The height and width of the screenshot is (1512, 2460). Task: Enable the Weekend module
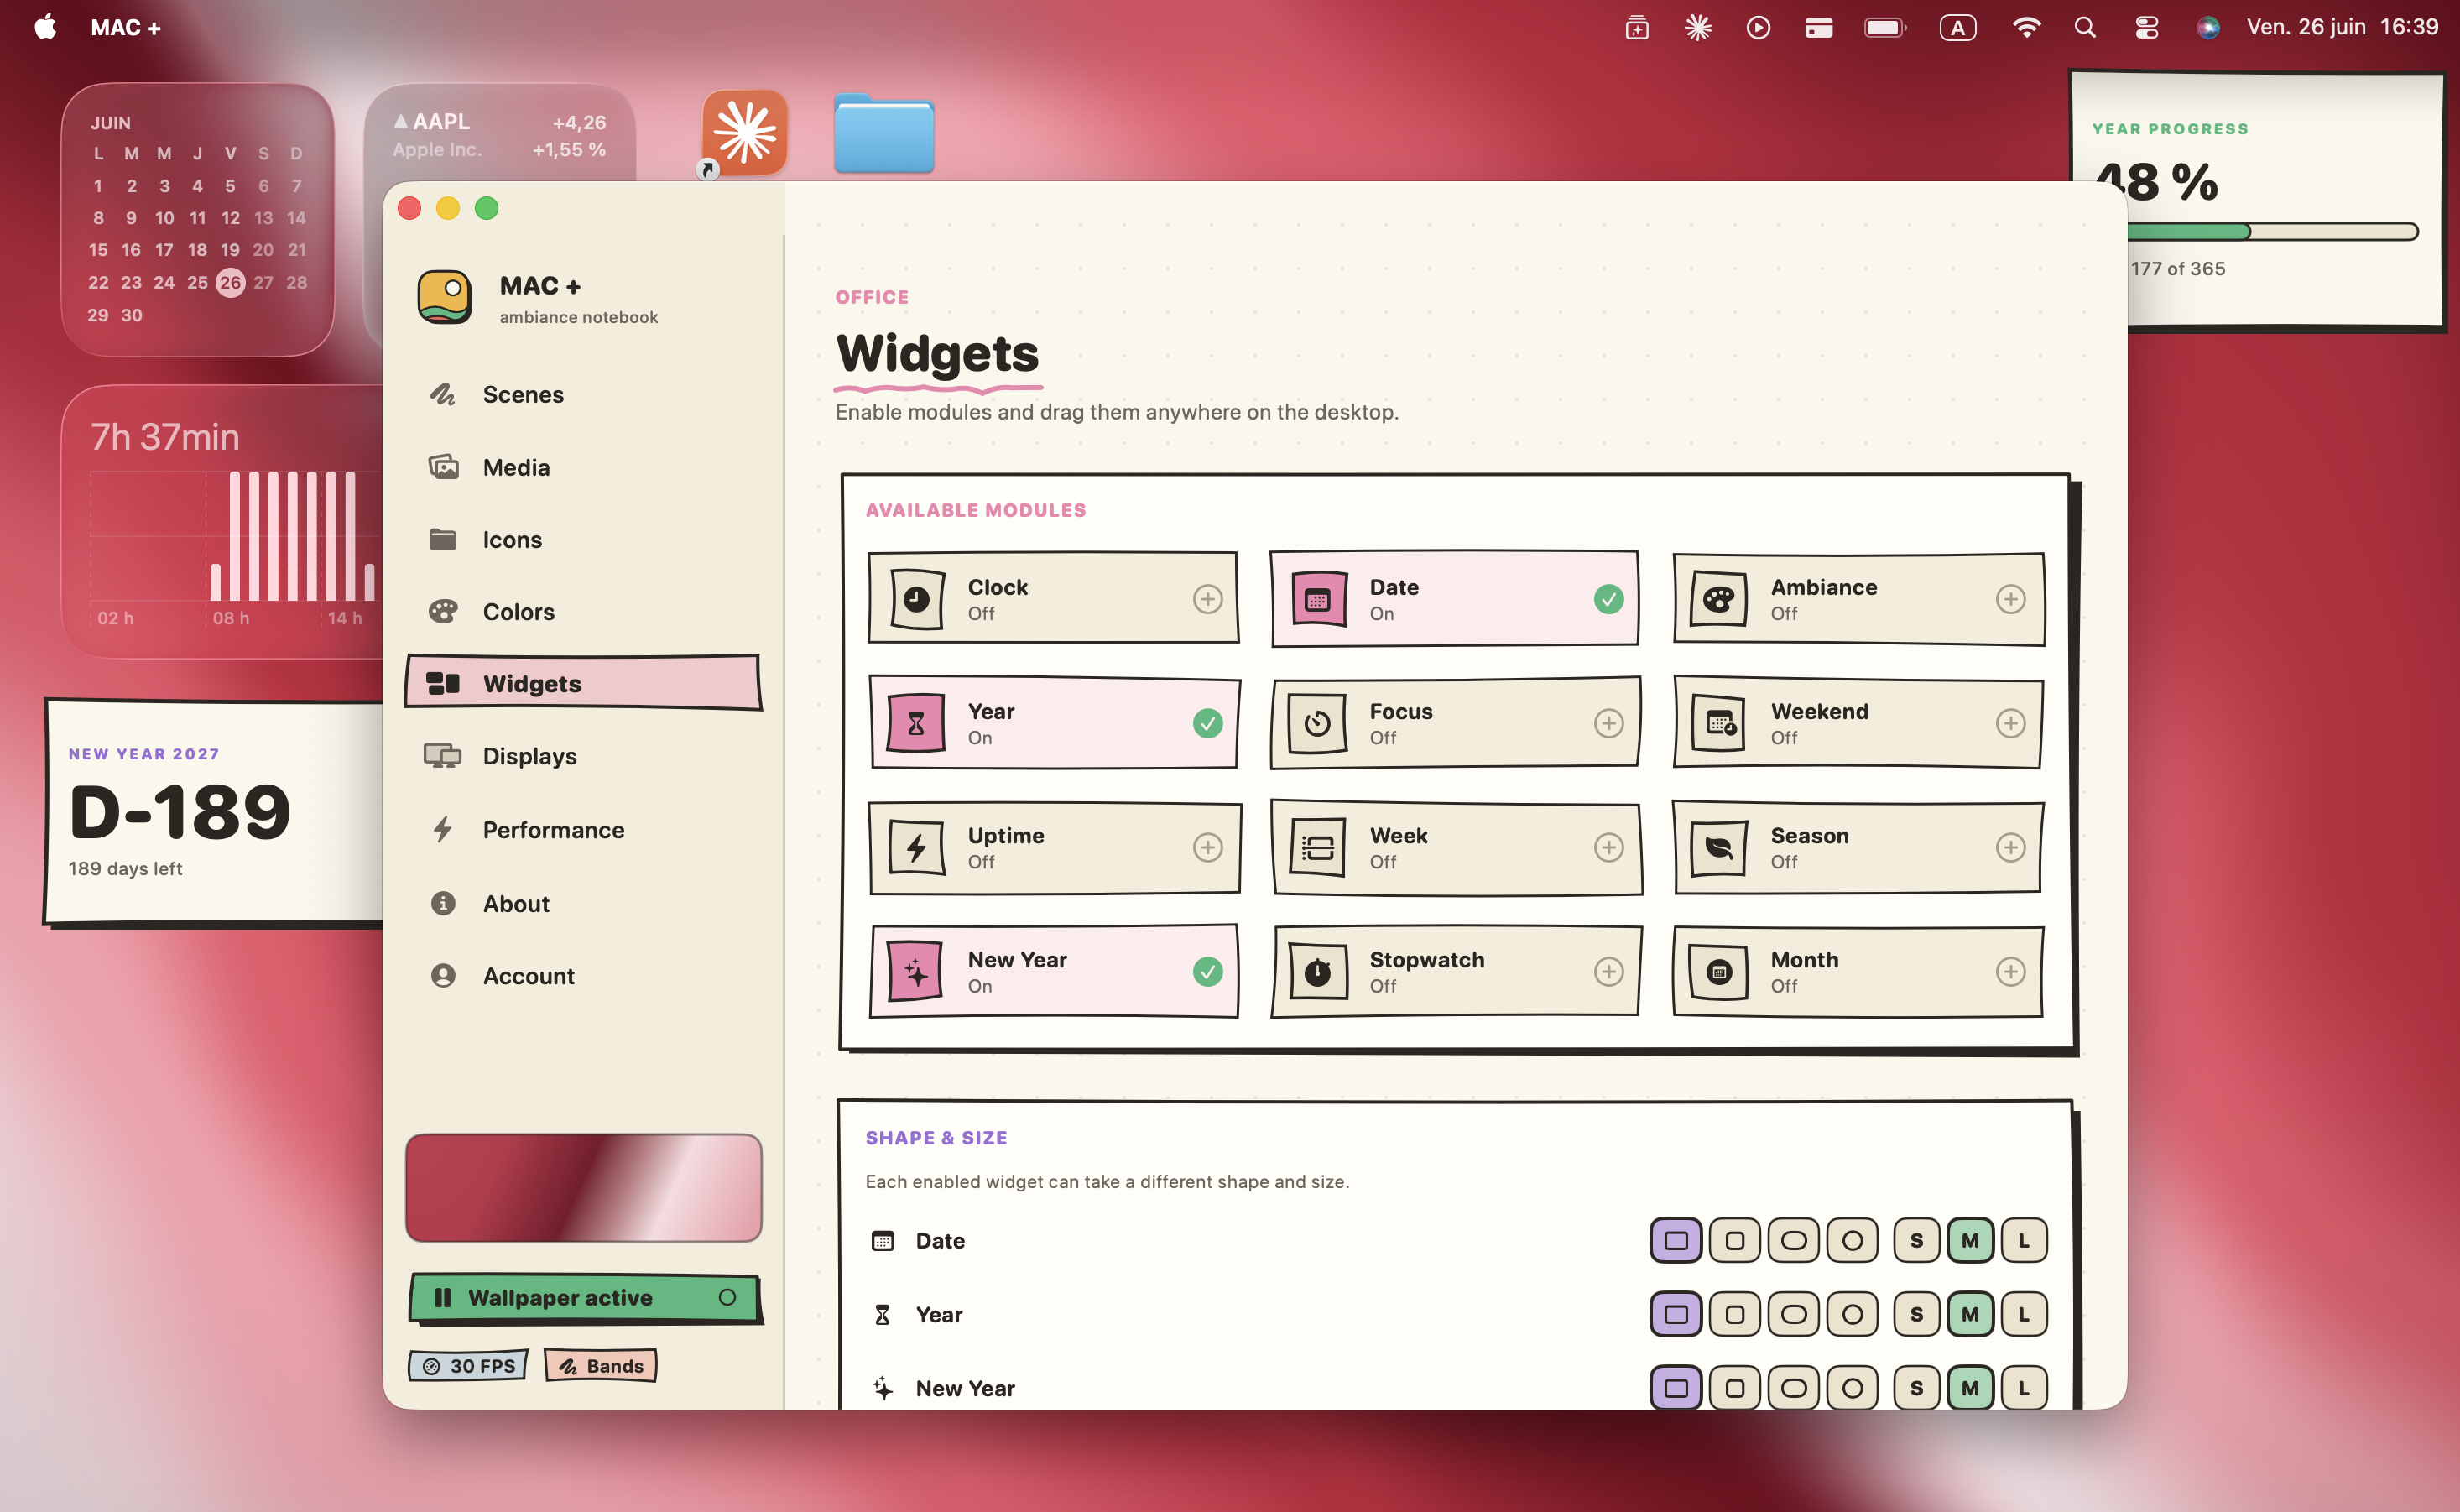tap(2010, 722)
